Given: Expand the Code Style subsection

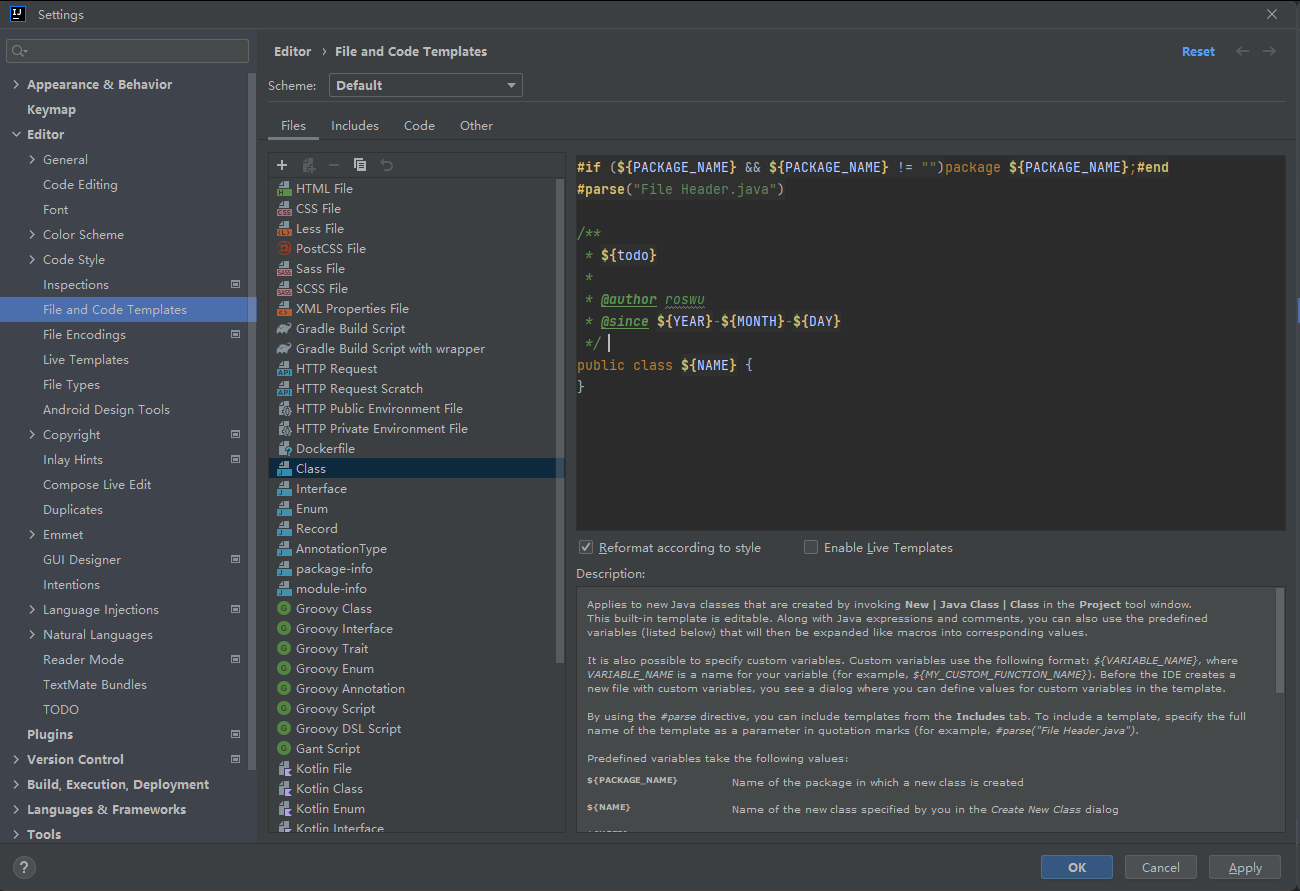Looking at the screenshot, I should 32,259.
